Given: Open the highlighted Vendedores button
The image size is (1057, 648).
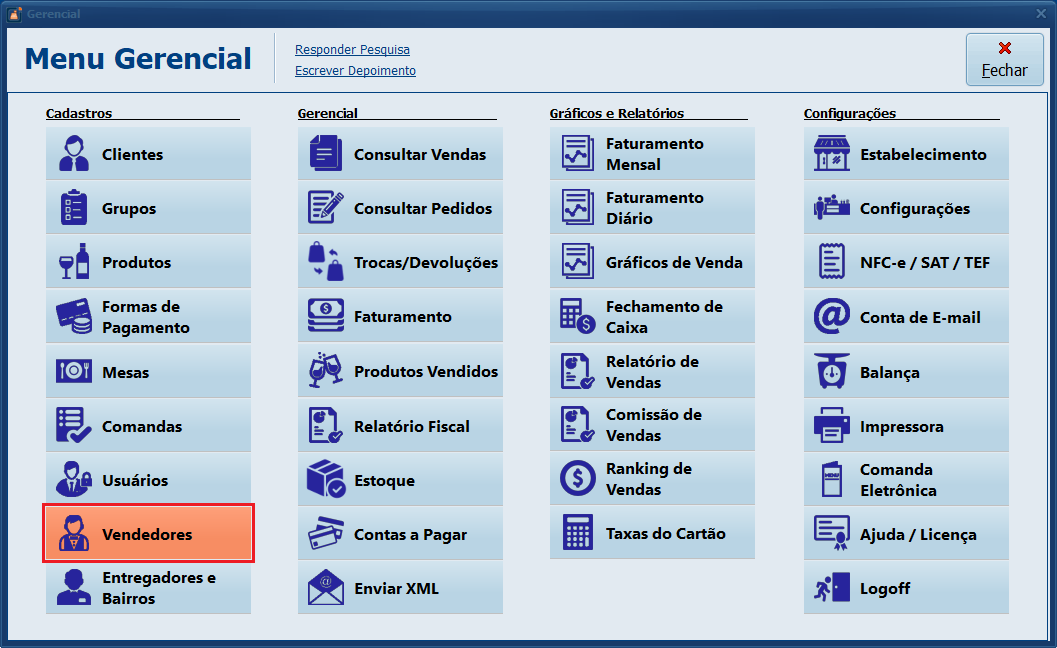Looking at the screenshot, I should pos(148,534).
